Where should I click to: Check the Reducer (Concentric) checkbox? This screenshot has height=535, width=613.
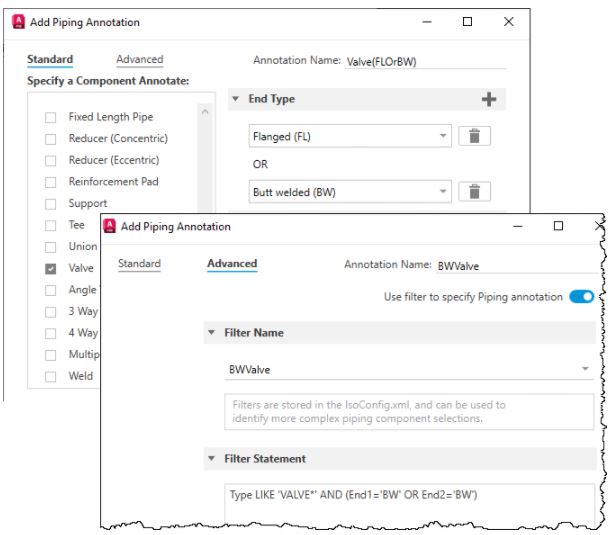[50, 139]
